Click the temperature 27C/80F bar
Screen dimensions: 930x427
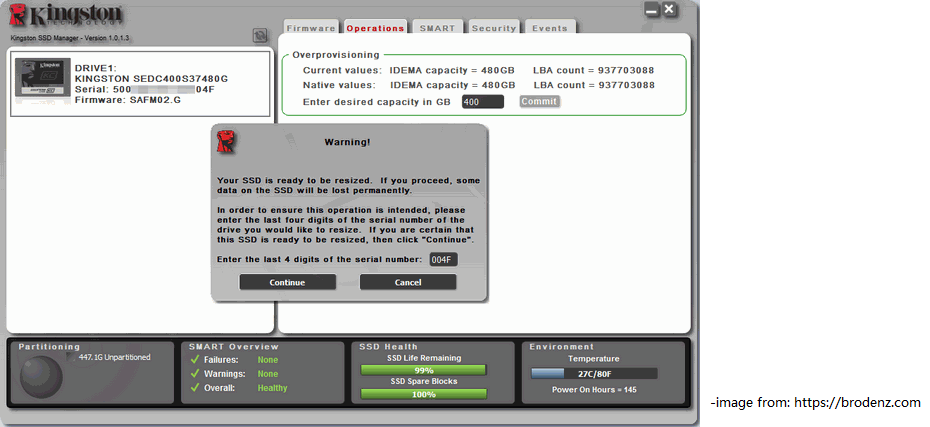coord(594,374)
